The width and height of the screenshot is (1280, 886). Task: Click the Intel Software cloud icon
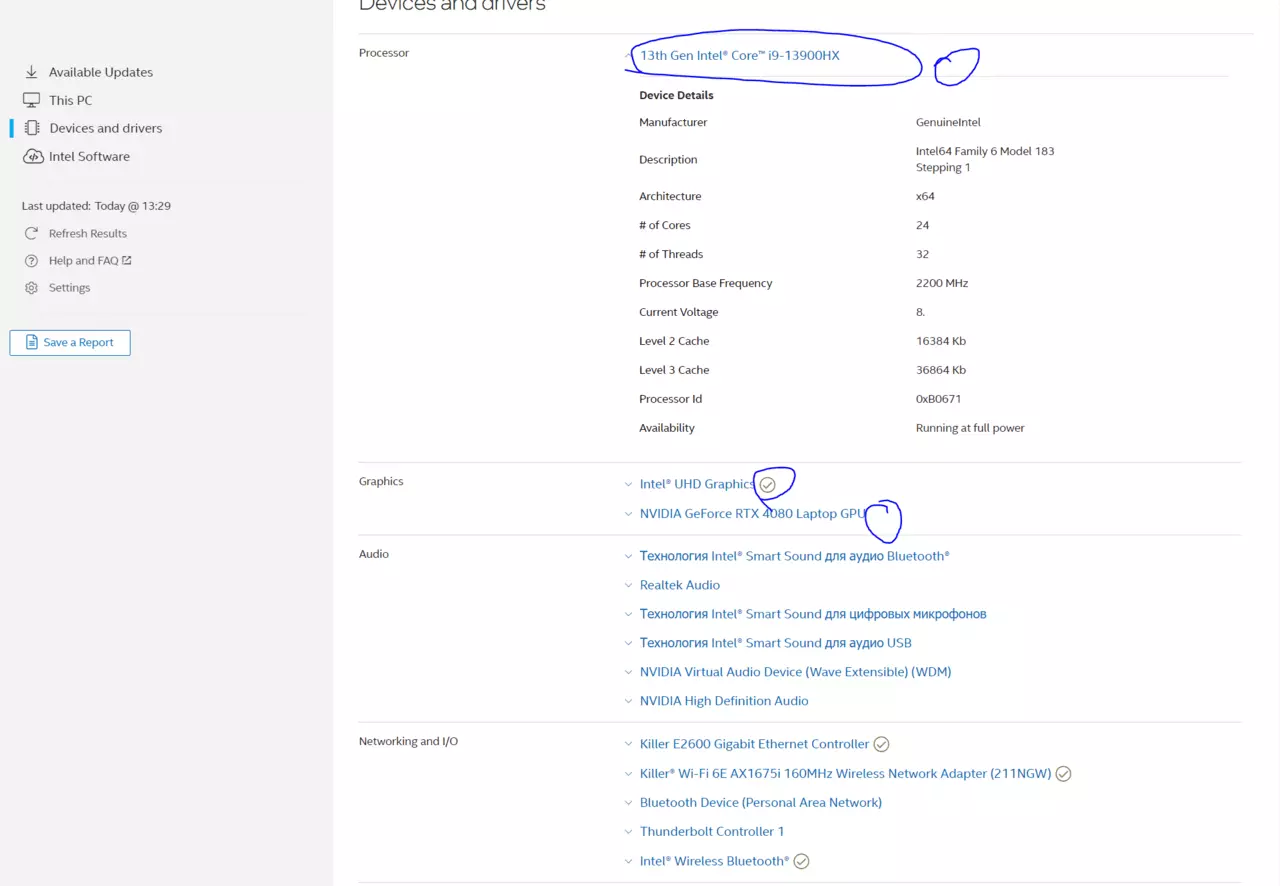(32, 156)
